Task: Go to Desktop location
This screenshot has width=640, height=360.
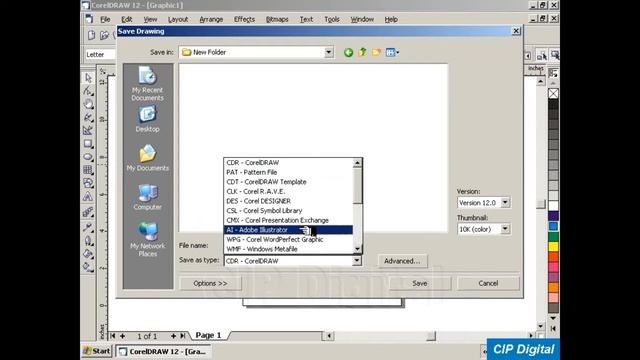Action: coord(147,119)
